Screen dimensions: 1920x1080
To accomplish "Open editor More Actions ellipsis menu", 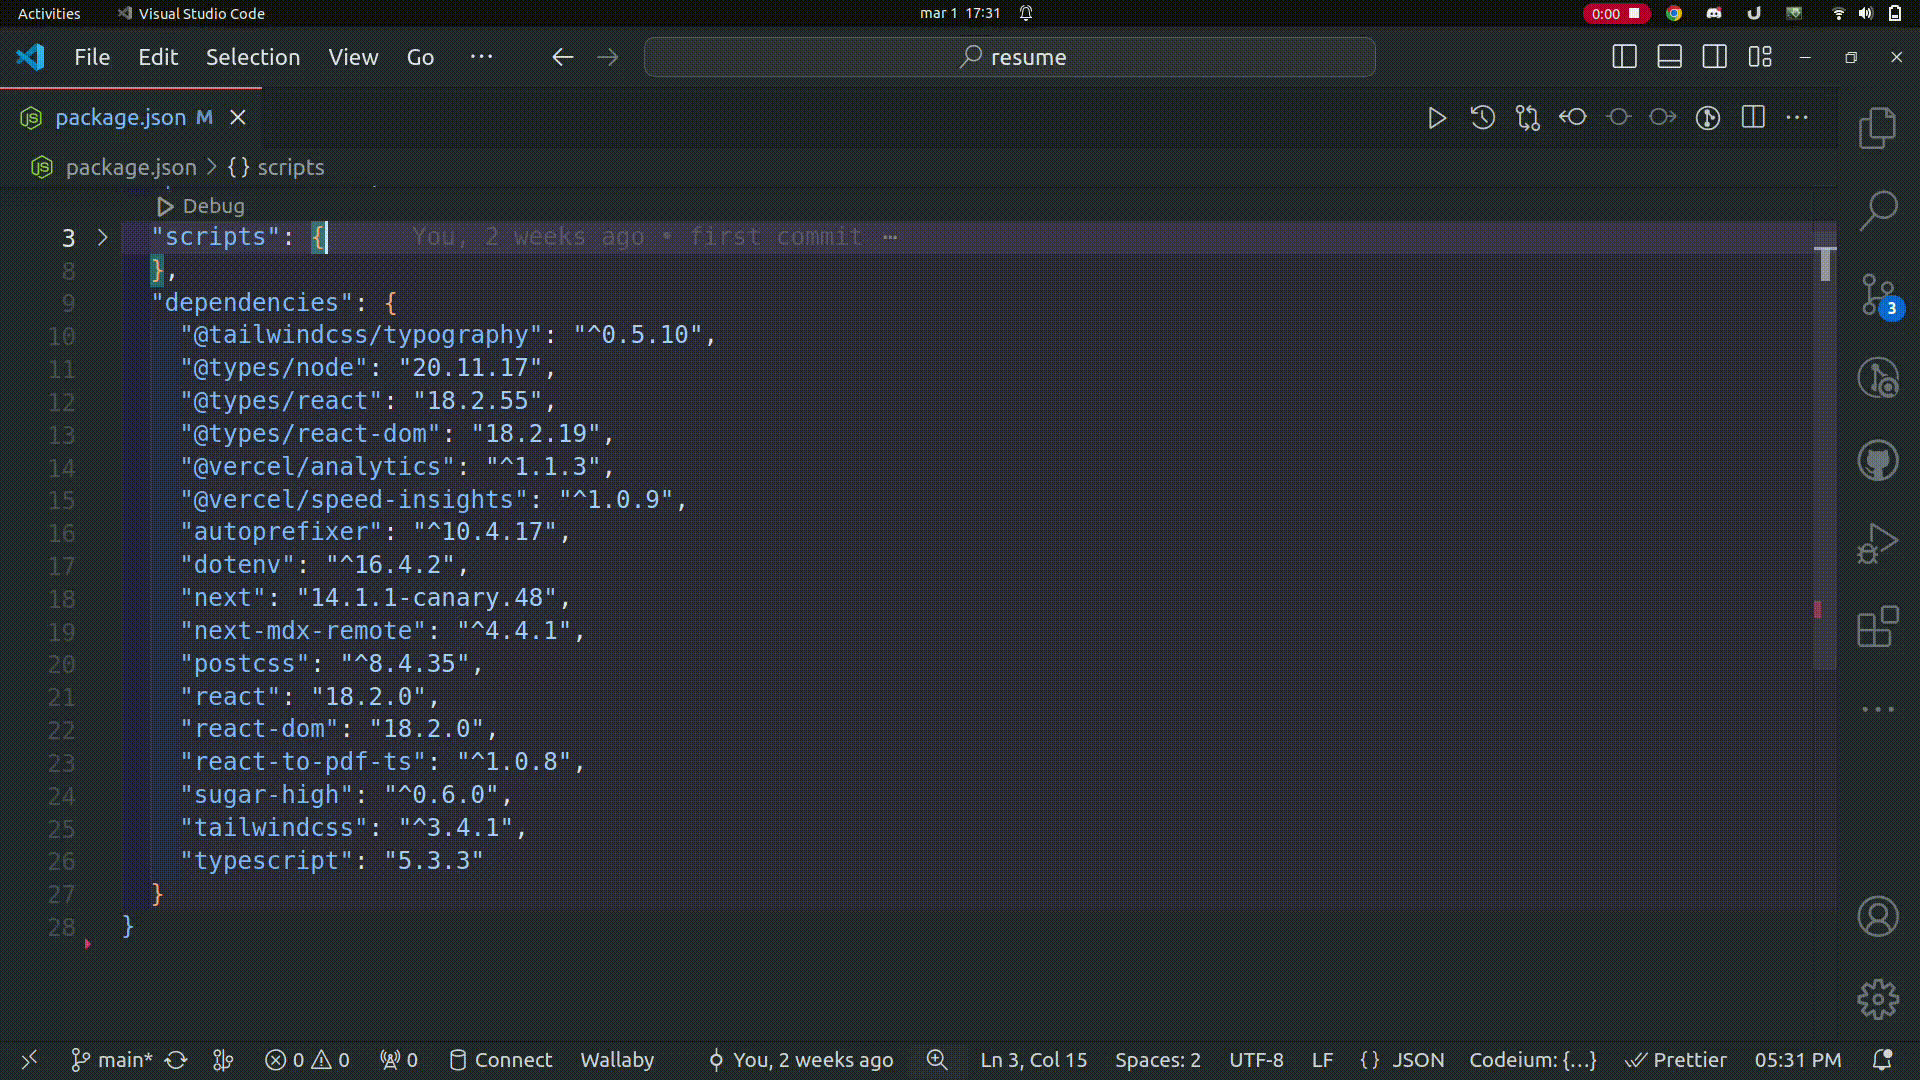I will point(1797,118).
